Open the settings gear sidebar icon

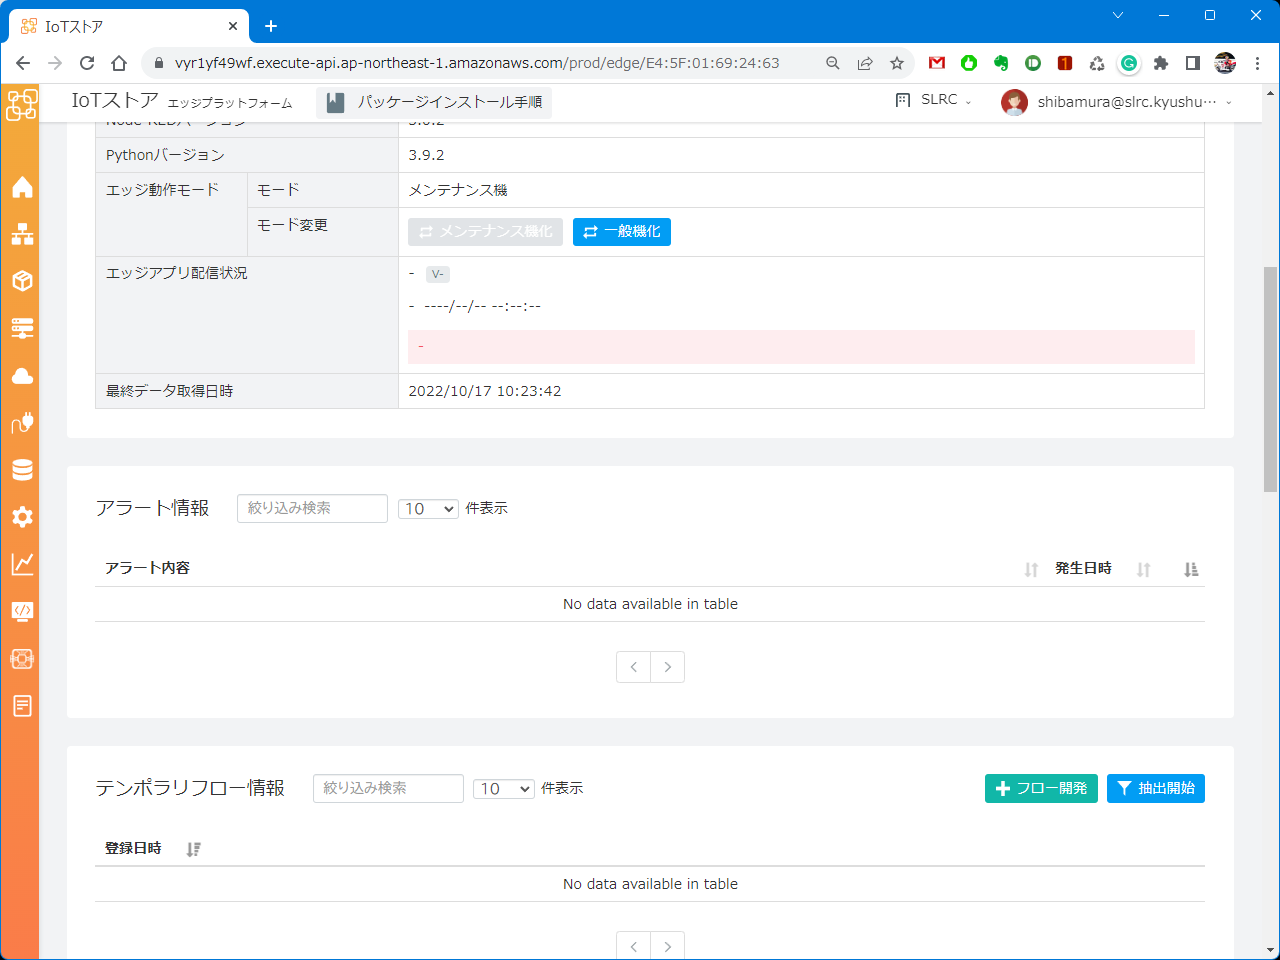coord(22,517)
